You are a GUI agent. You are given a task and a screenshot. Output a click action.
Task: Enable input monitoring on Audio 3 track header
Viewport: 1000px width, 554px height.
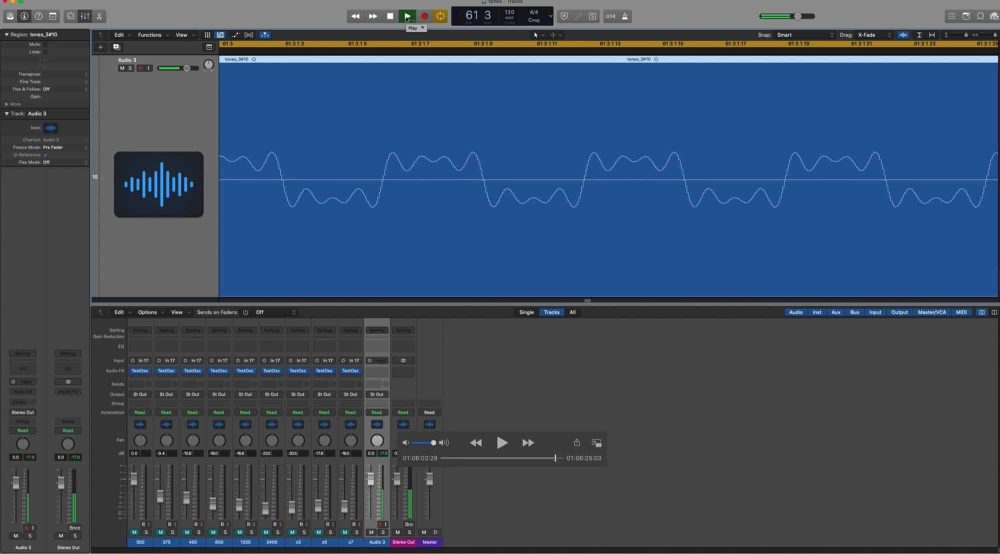149,68
